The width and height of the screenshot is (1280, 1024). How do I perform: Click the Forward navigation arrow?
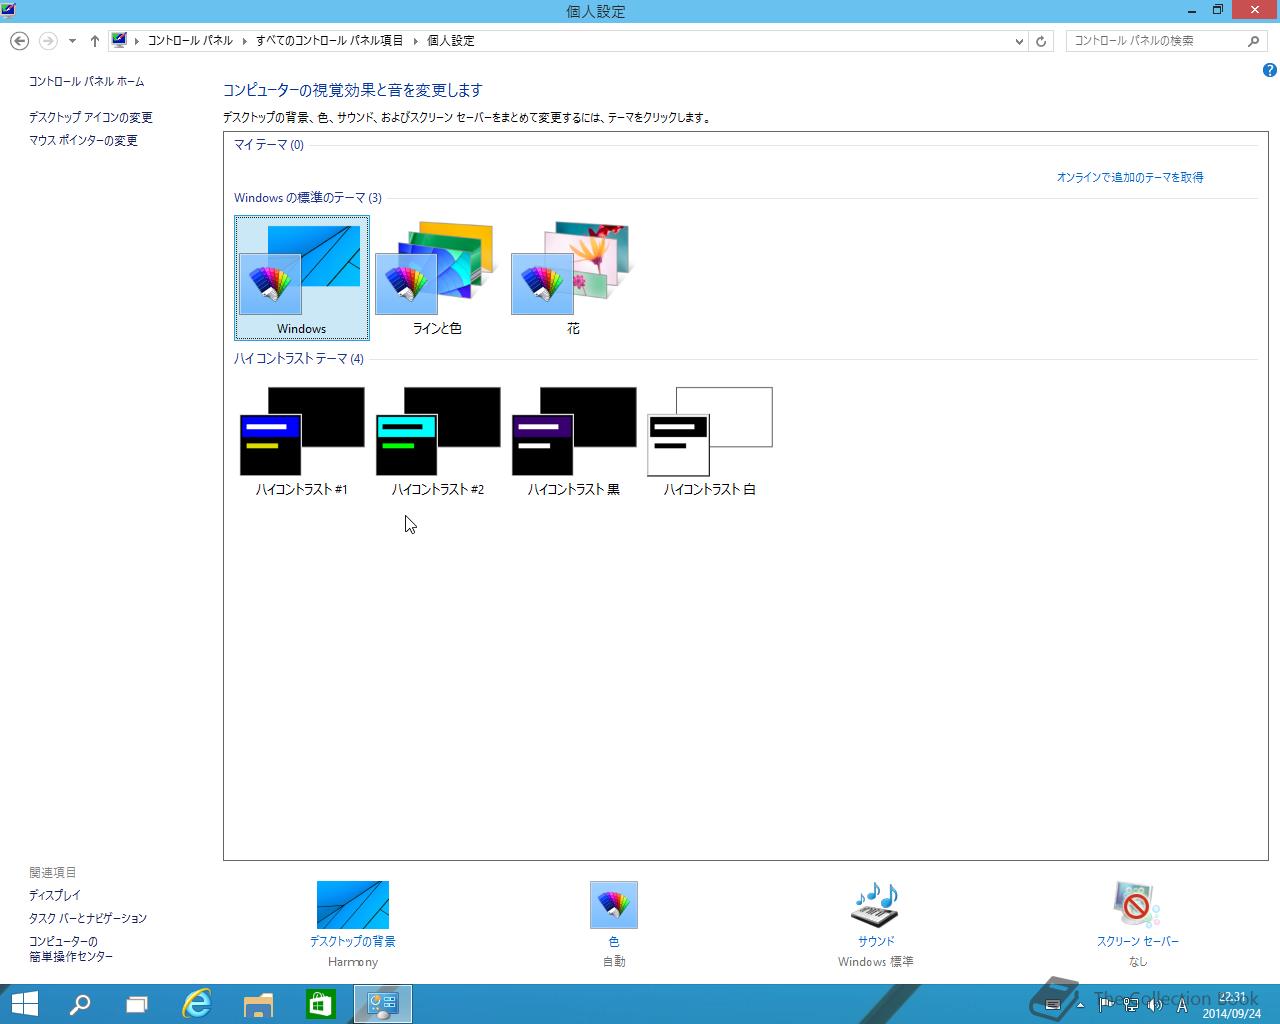(x=47, y=41)
